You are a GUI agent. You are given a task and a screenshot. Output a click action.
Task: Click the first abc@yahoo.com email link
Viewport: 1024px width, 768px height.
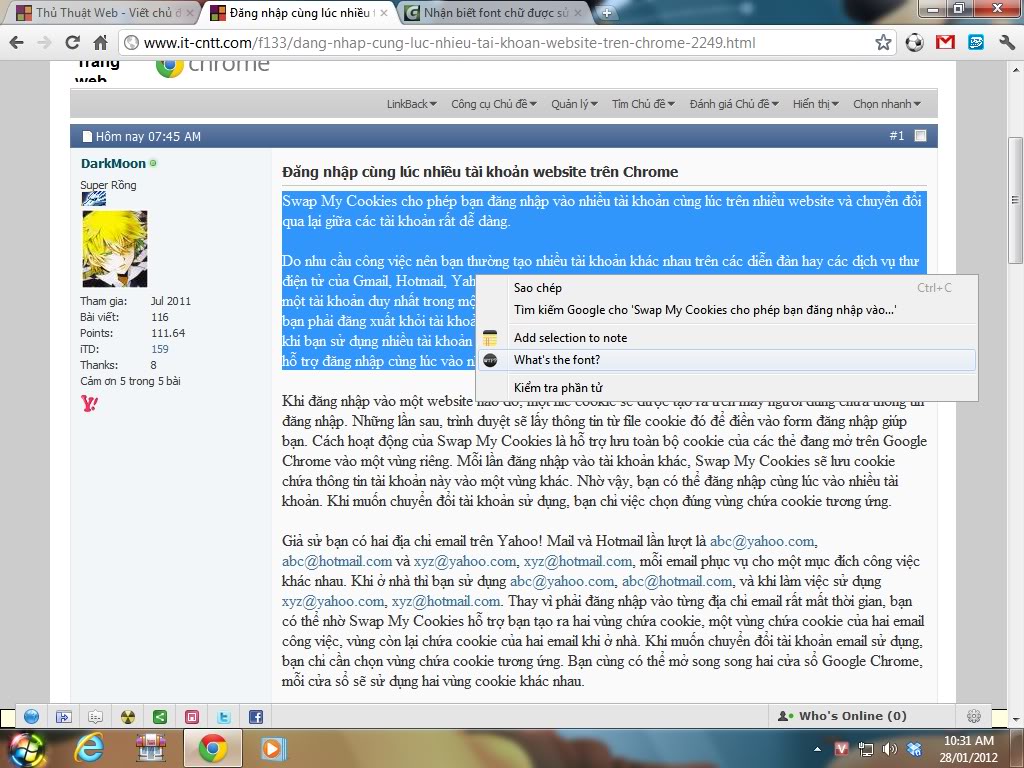[x=762, y=541]
